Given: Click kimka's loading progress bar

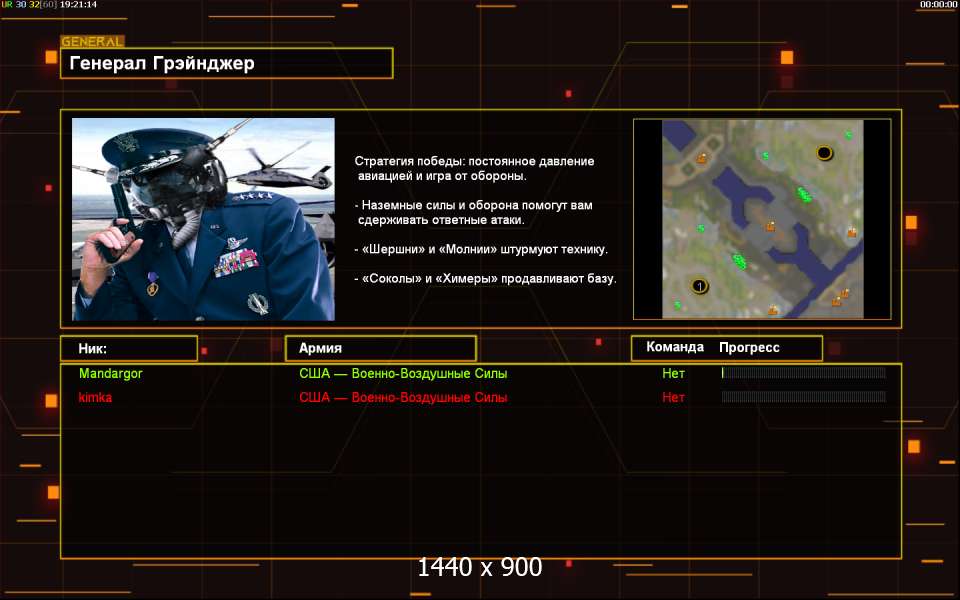Looking at the screenshot, I should coord(803,398).
